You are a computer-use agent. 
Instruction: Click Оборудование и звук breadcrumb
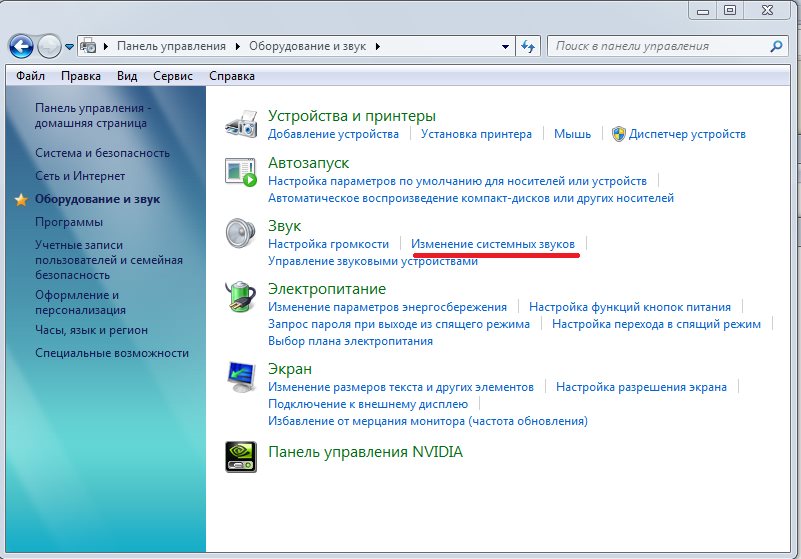pos(308,46)
